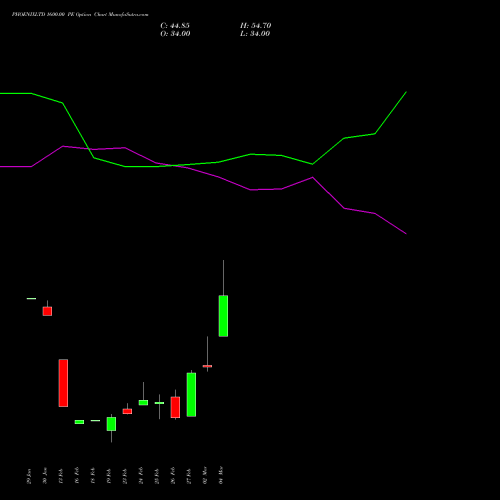Click the low value L: 34.00
The image size is (500, 500).
point(255,34)
